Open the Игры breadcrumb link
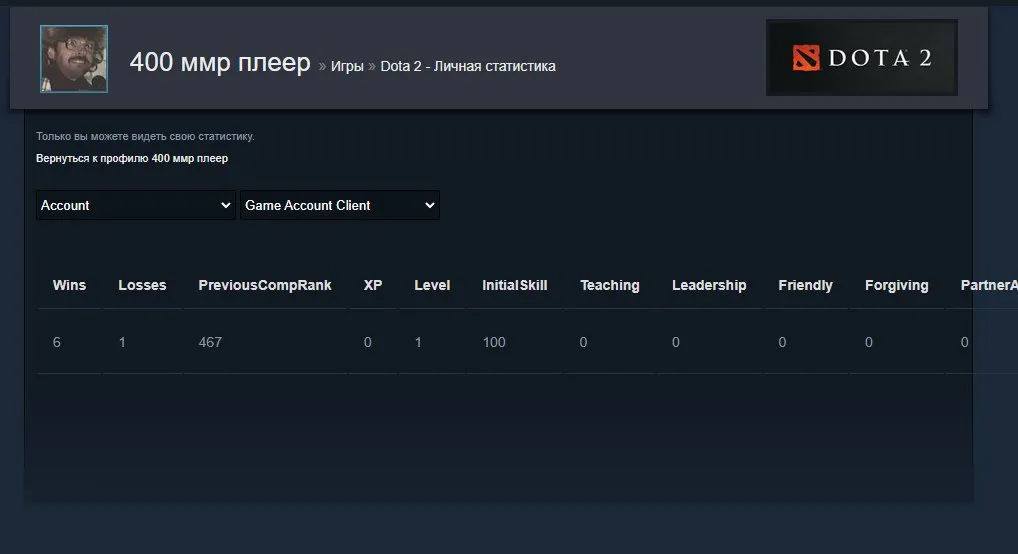1018x554 pixels. point(347,66)
